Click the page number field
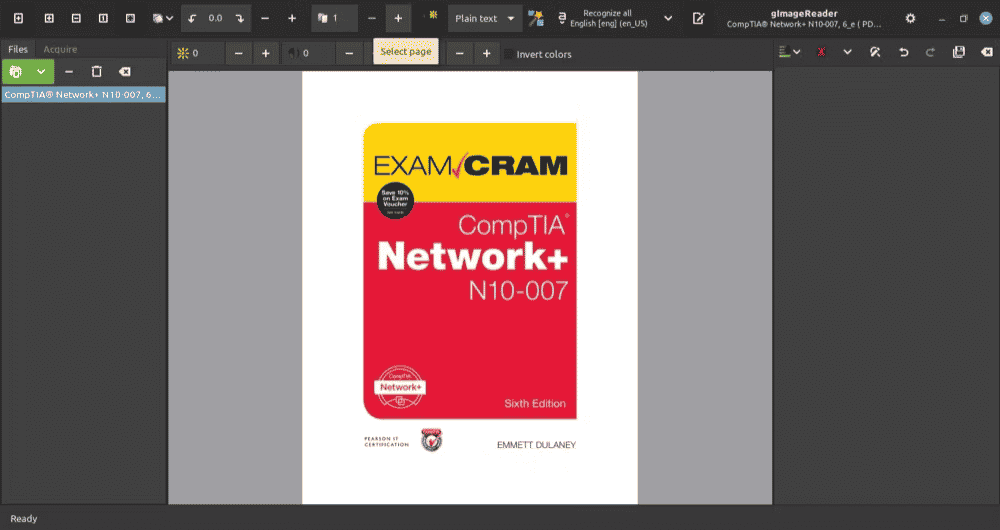 [x=334, y=18]
